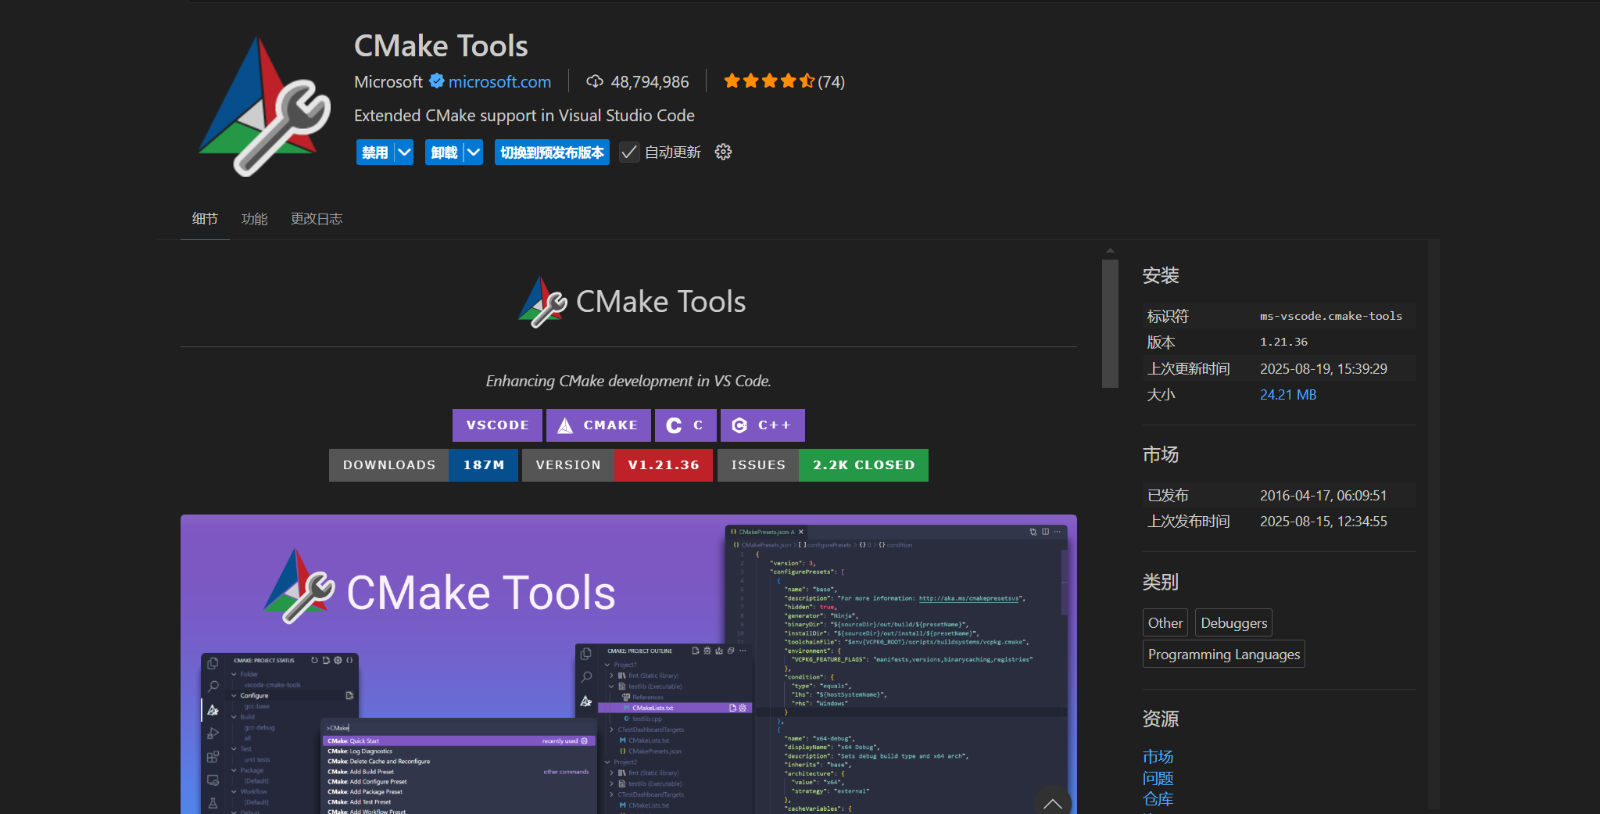This screenshot has width=1600, height=814.
Task: Click the C++ language badge
Action: pyautogui.click(x=762, y=425)
